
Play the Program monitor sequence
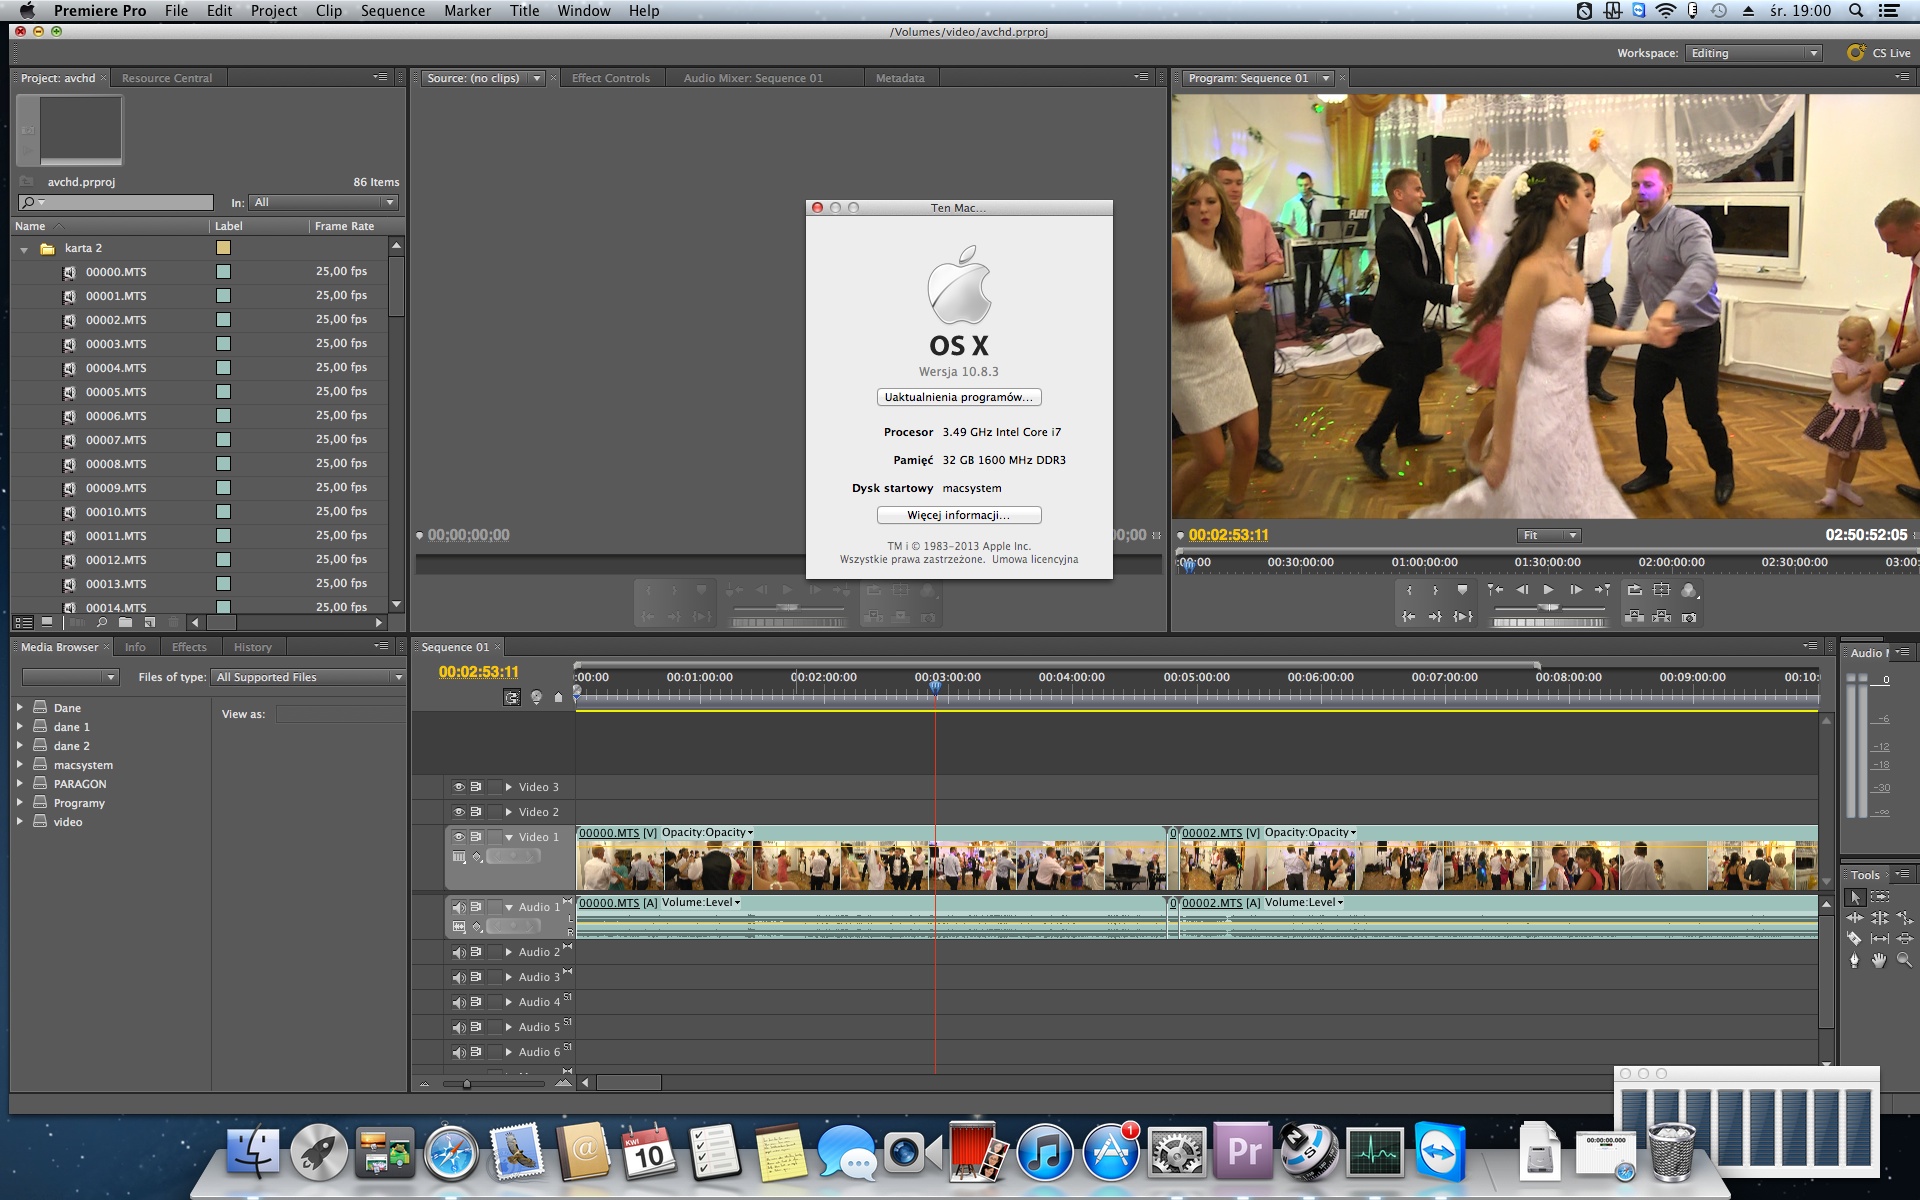click(x=1548, y=590)
